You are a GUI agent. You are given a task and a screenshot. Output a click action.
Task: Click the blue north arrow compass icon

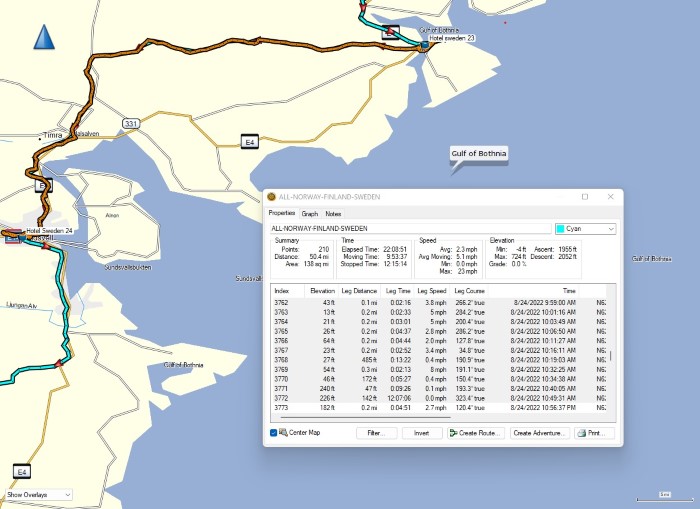click(x=44, y=37)
